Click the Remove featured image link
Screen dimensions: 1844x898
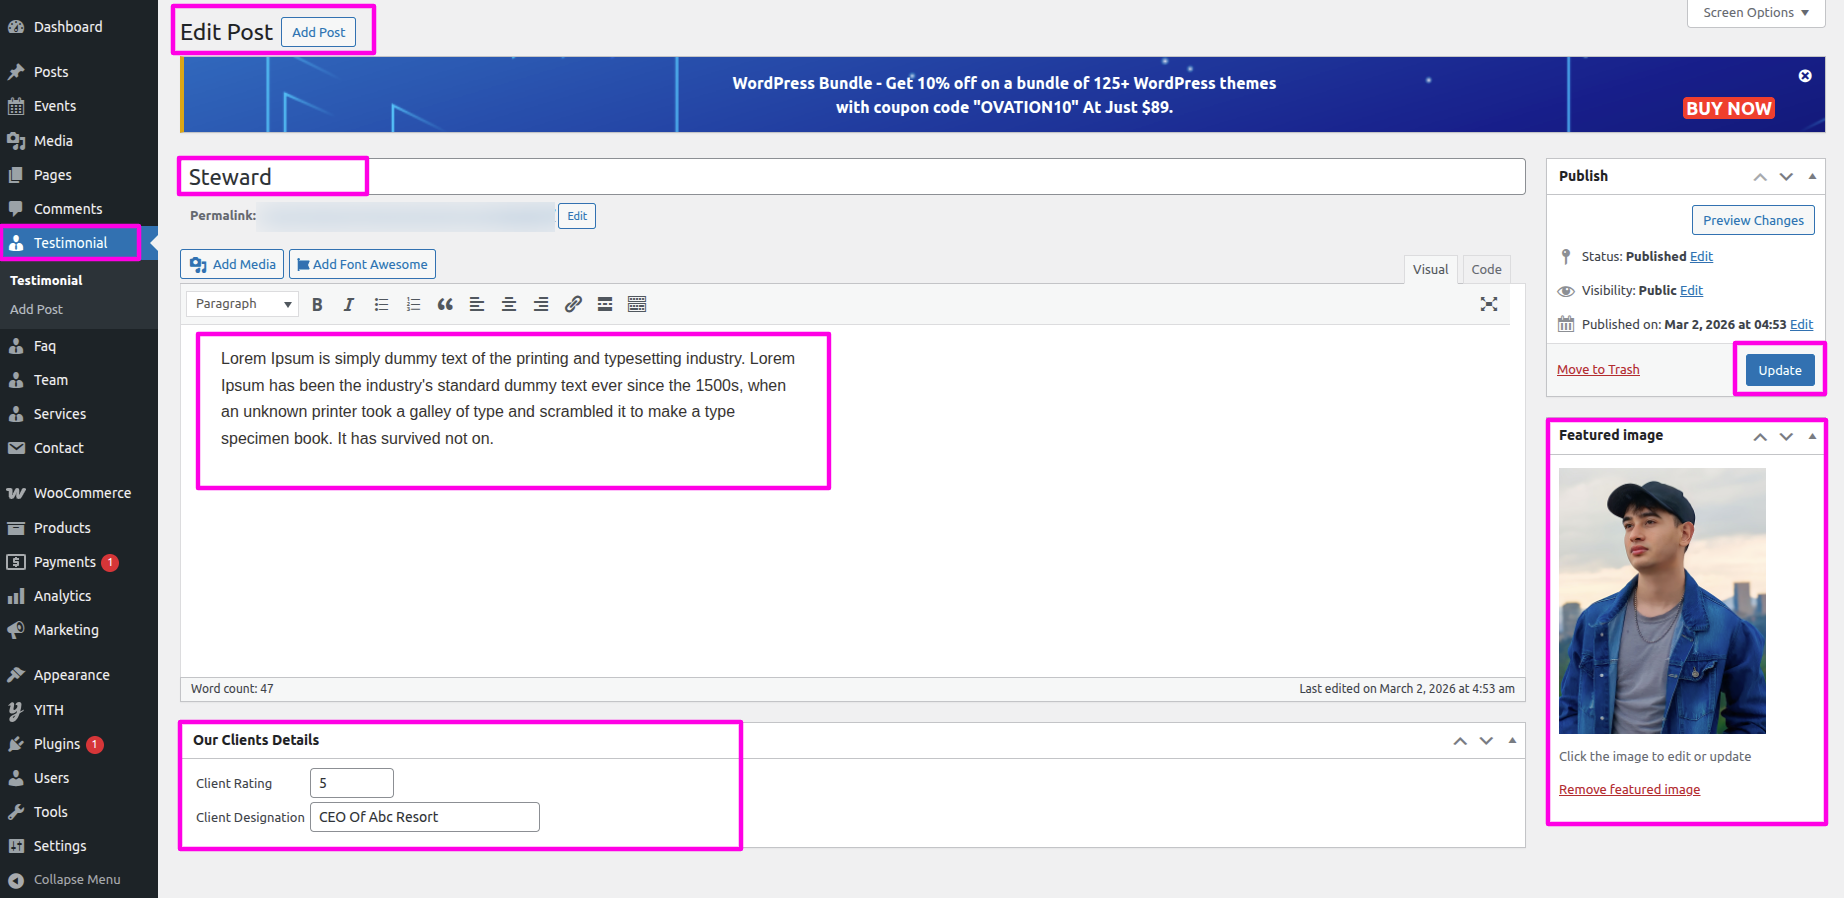coord(1629,790)
